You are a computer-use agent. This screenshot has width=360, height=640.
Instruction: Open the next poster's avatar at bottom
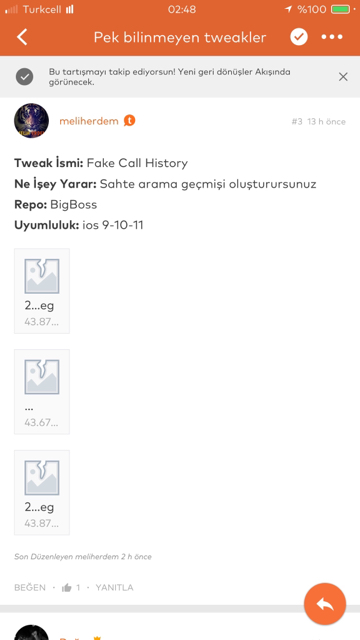[31, 633]
